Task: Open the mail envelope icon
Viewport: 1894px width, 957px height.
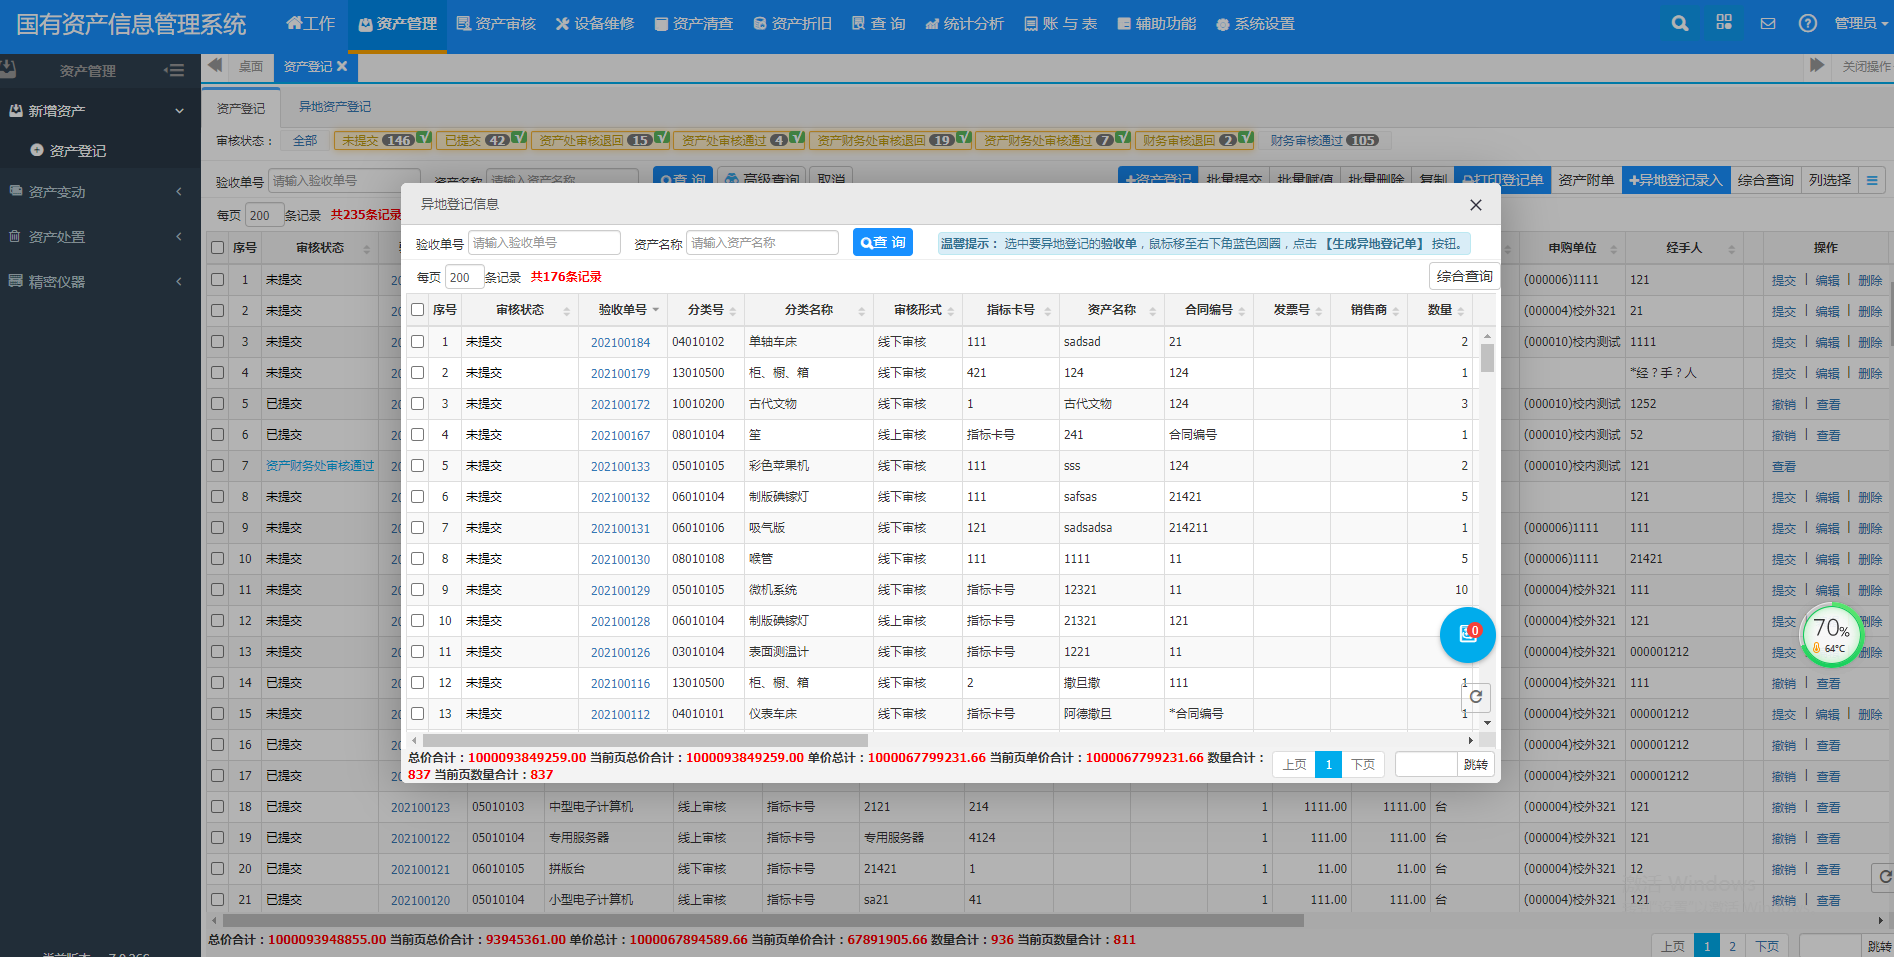Action: coord(1768,23)
